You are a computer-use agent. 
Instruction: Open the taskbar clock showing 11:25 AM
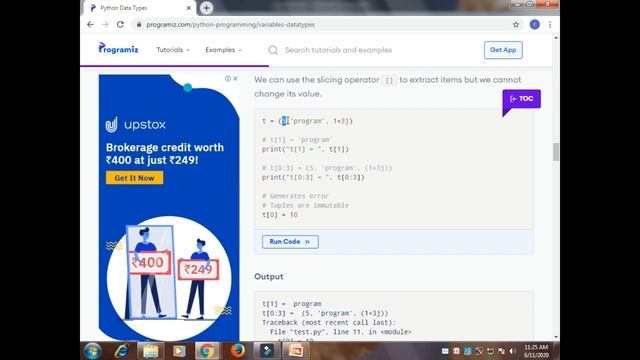click(x=536, y=351)
